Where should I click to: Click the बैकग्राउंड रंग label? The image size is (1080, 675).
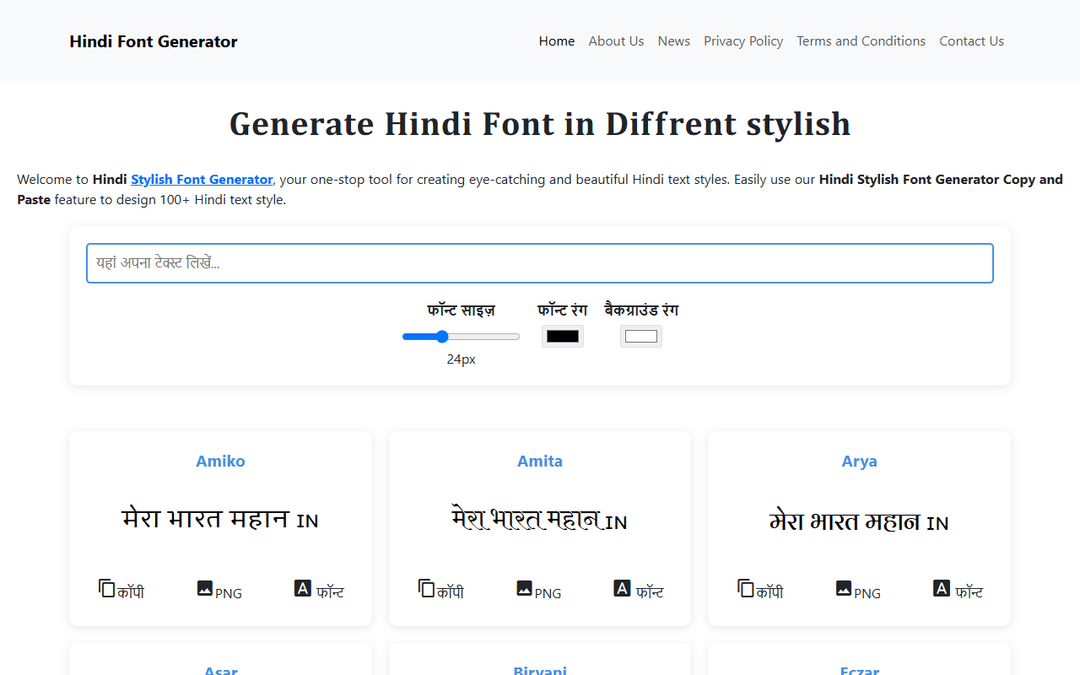(641, 310)
